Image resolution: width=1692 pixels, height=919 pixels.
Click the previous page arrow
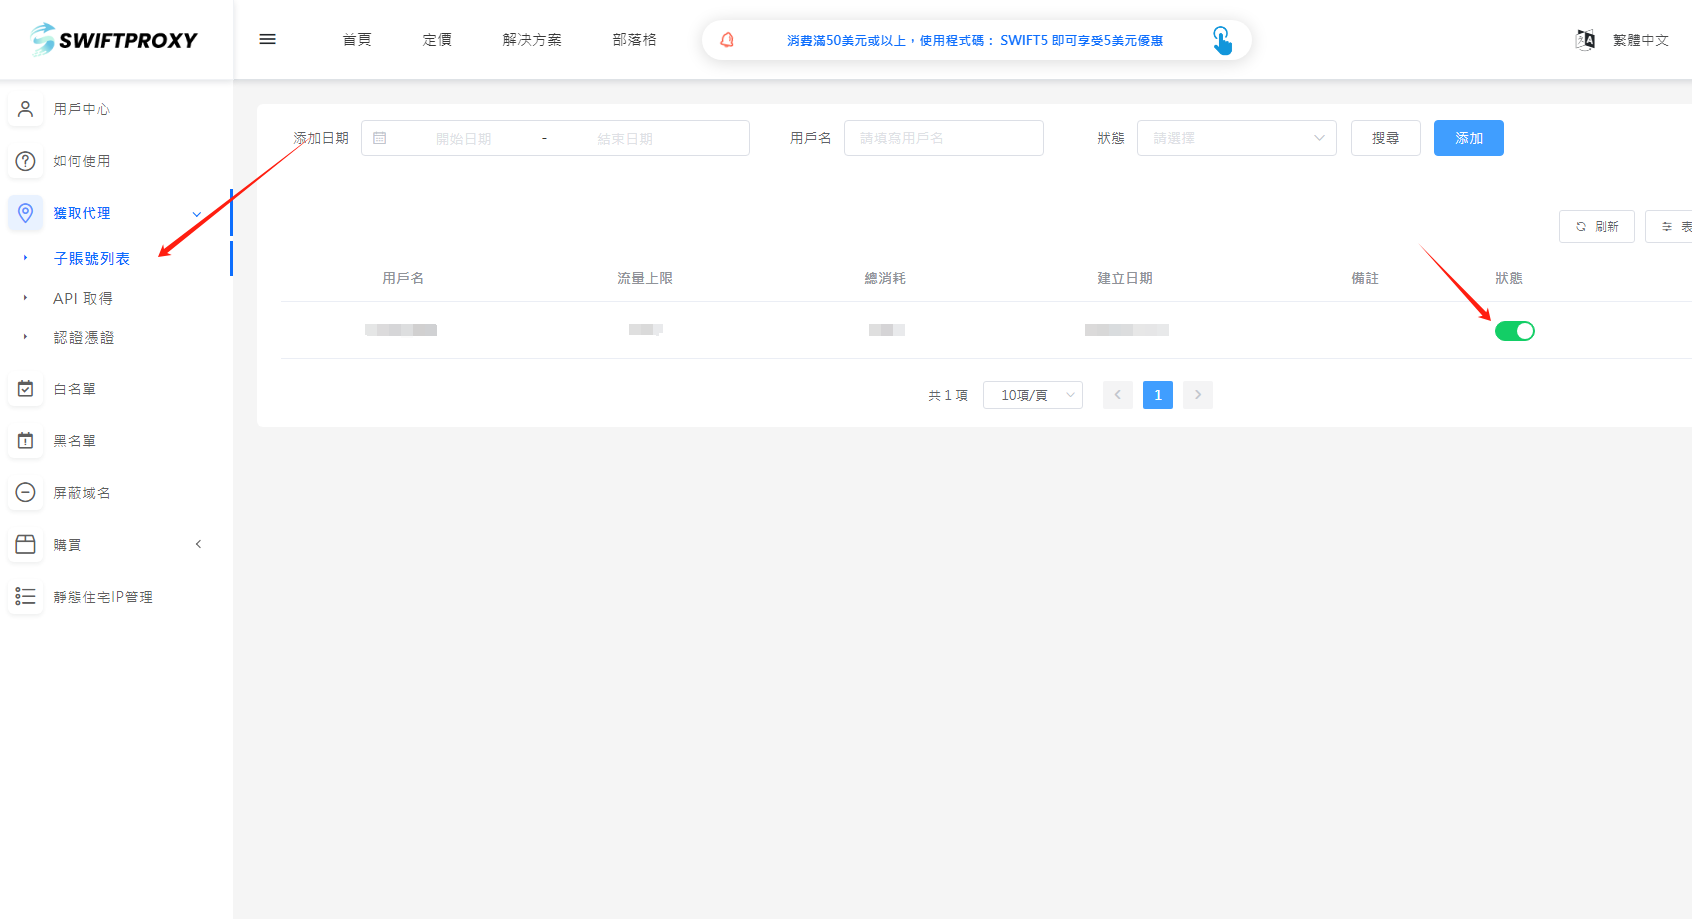1117,395
